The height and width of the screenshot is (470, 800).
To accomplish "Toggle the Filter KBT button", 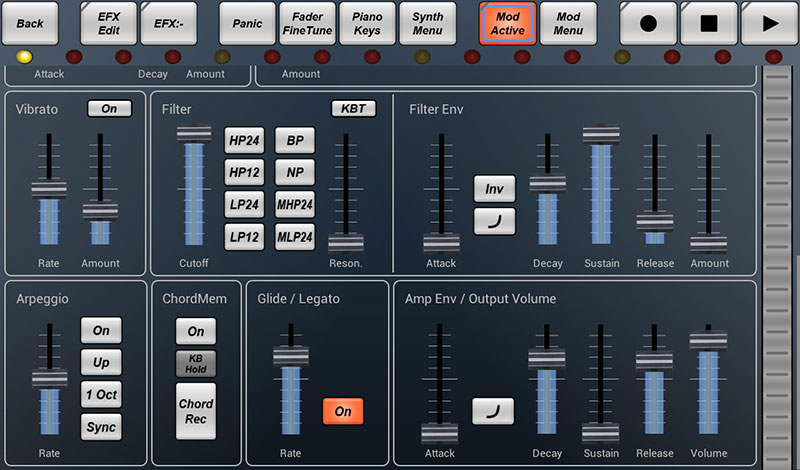I will click(354, 108).
